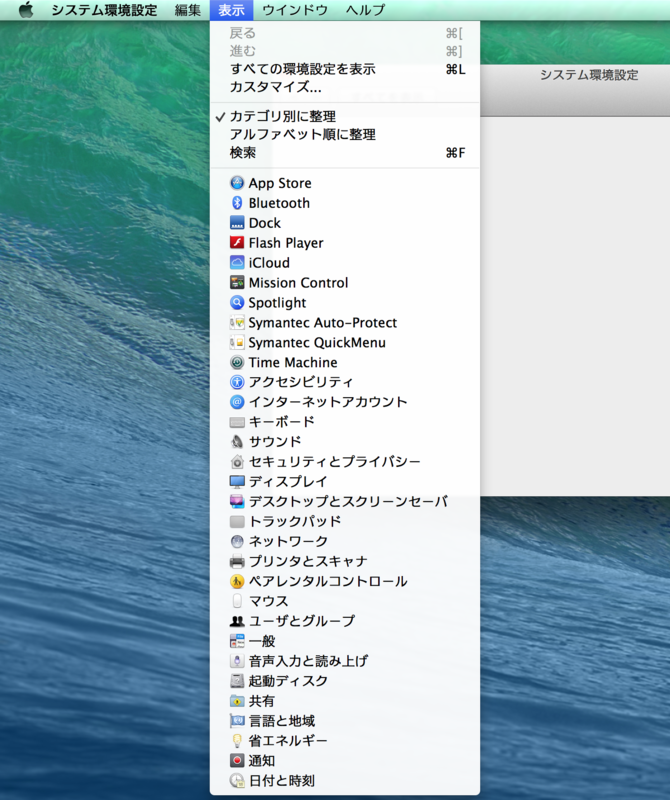Open the 省エネルギー light bulb icon
670x800 pixels.
237,740
